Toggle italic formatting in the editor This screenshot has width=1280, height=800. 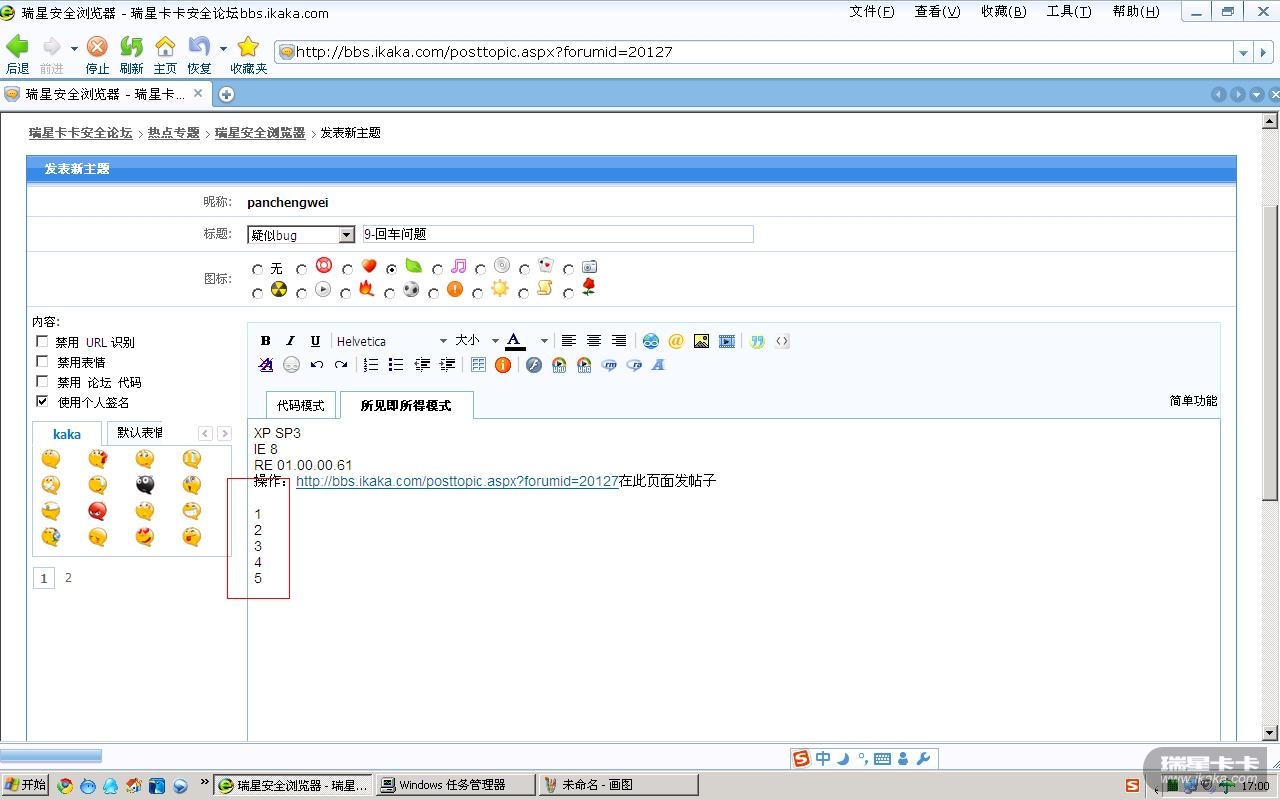pyautogui.click(x=291, y=341)
